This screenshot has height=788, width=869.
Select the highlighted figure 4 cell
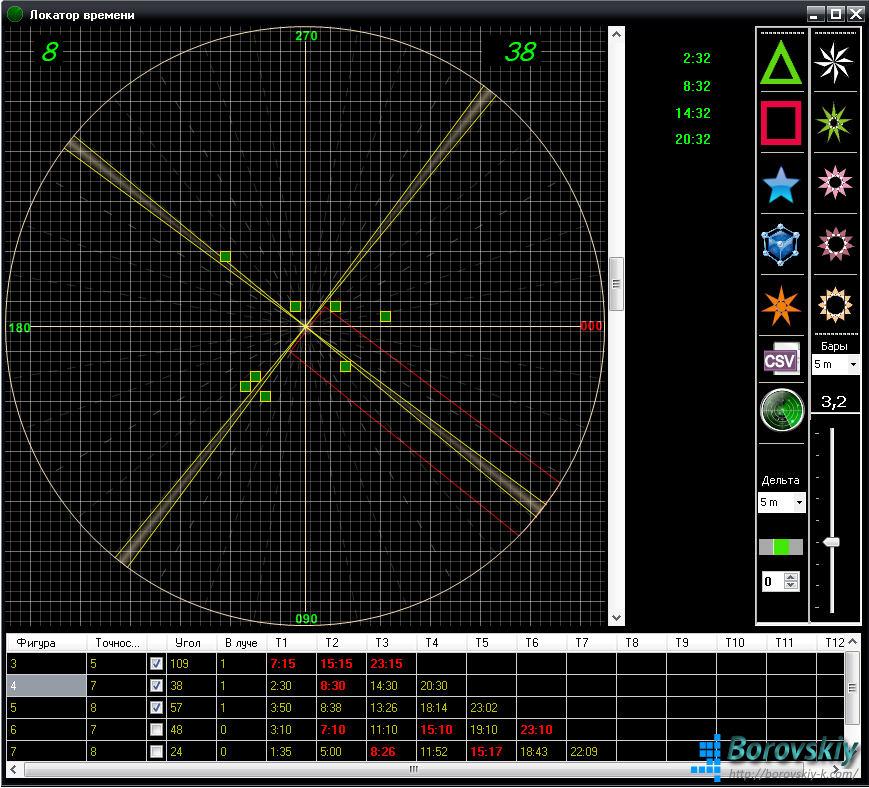tap(47, 685)
